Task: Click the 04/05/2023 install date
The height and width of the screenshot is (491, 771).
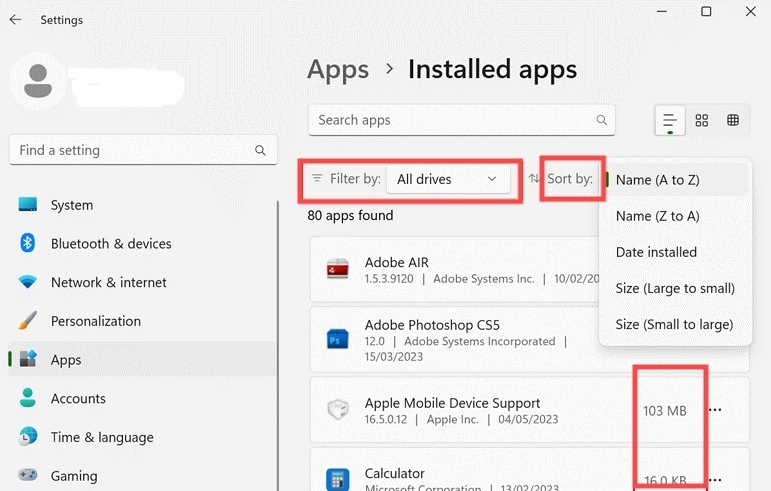Action: (528, 419)
